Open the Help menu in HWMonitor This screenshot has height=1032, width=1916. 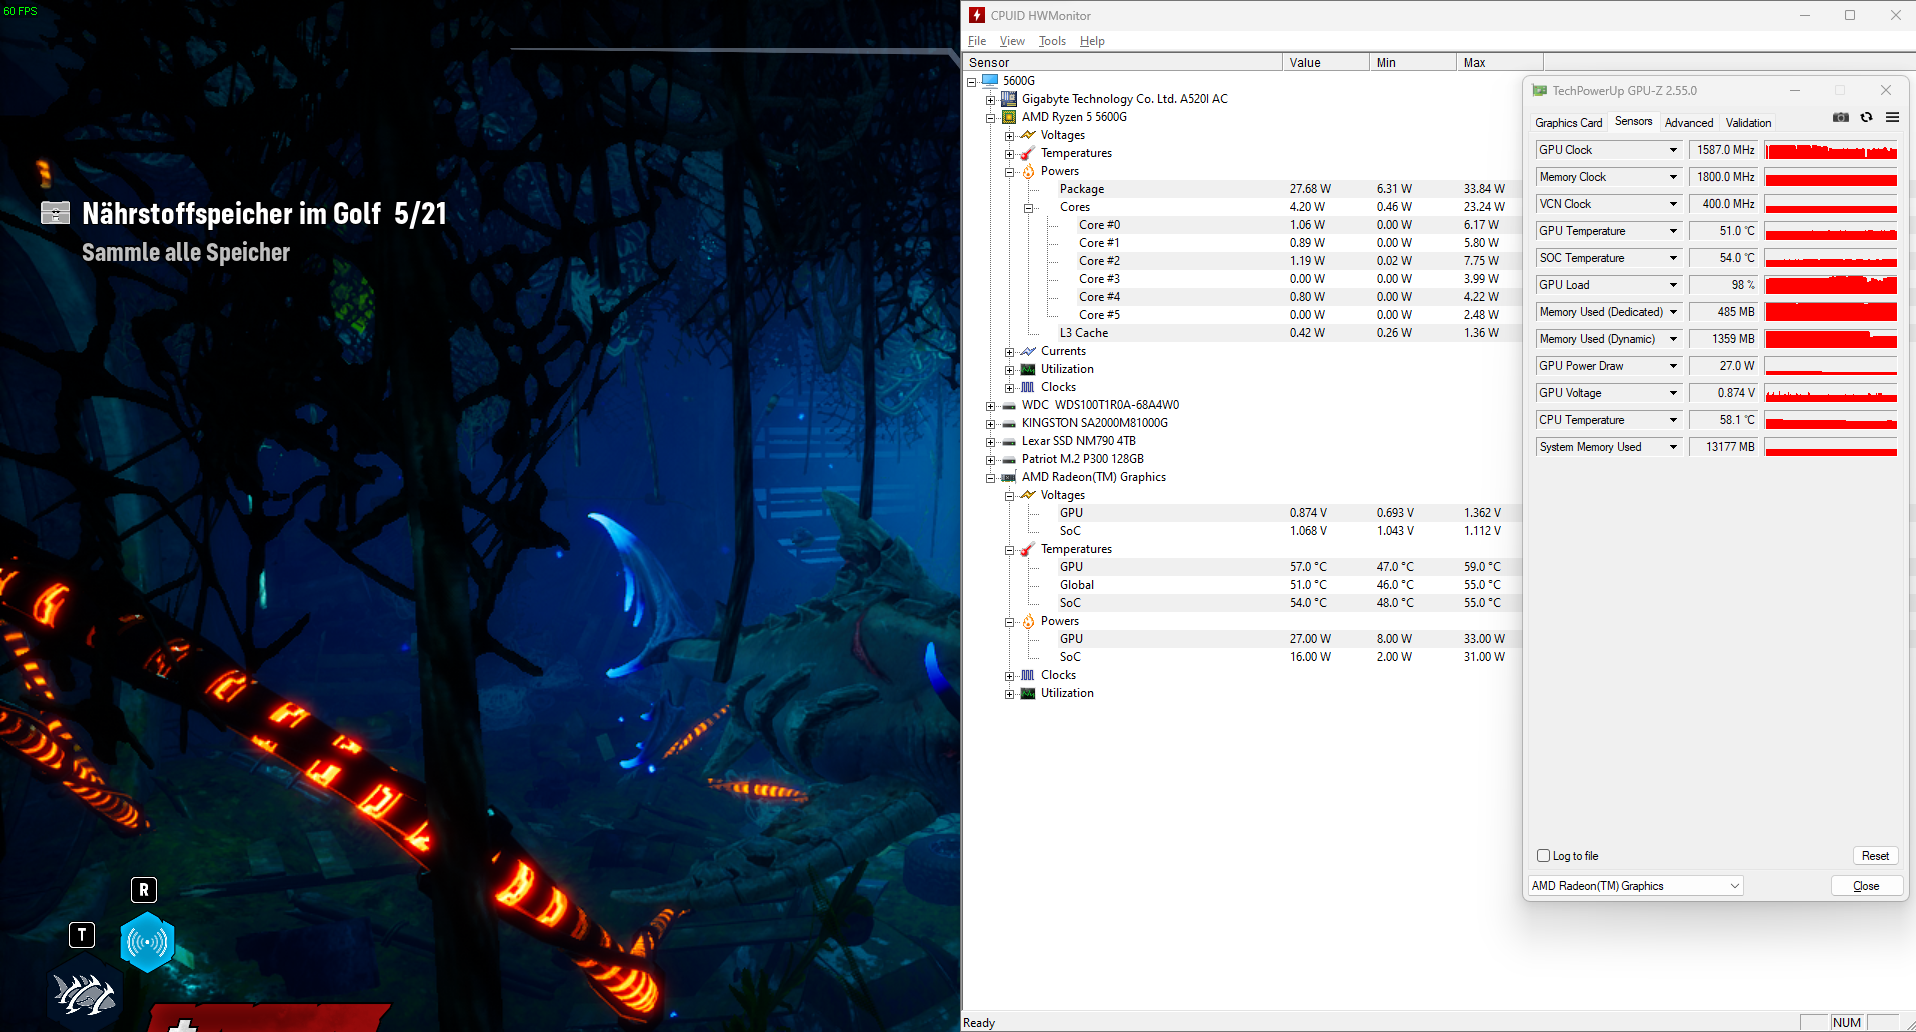tap(1092, 41)
